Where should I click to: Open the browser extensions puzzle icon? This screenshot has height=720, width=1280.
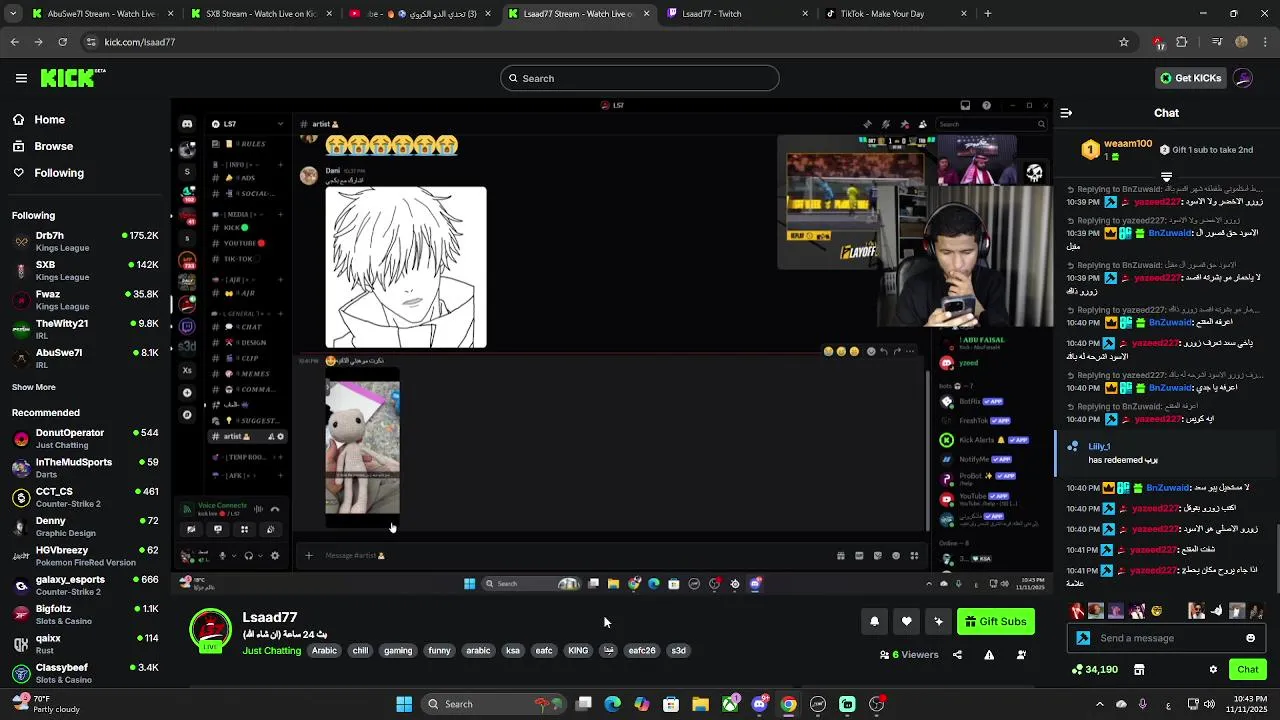coord(1181,42)
